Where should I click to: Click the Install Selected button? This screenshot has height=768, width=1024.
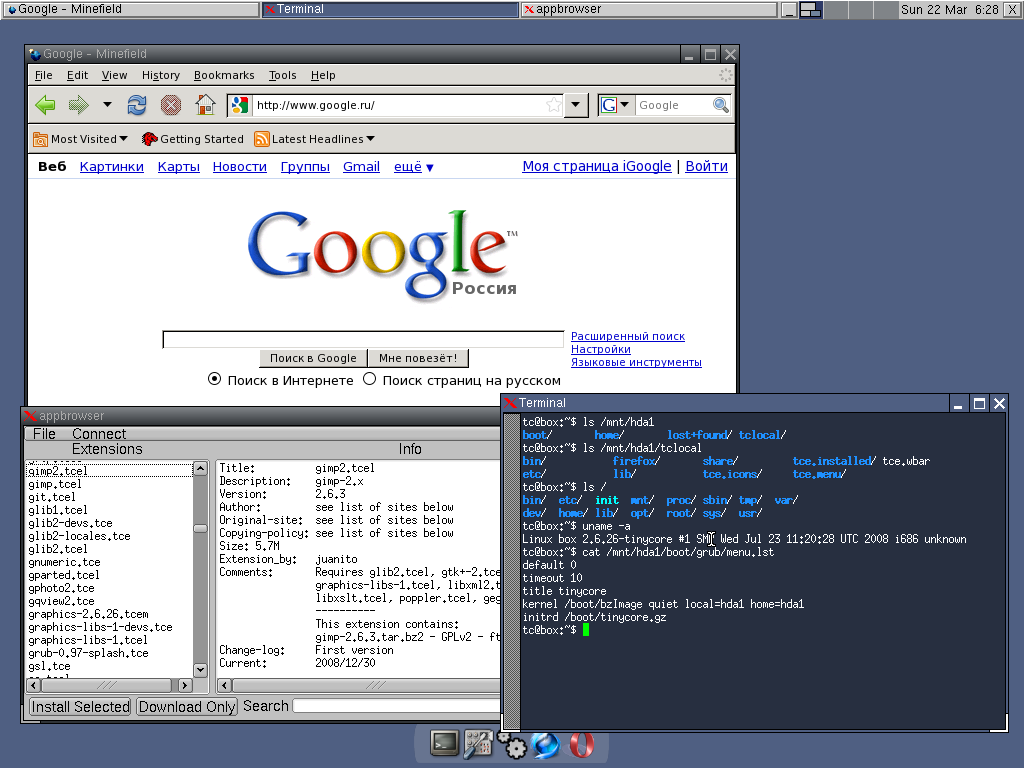pos(80,707)
